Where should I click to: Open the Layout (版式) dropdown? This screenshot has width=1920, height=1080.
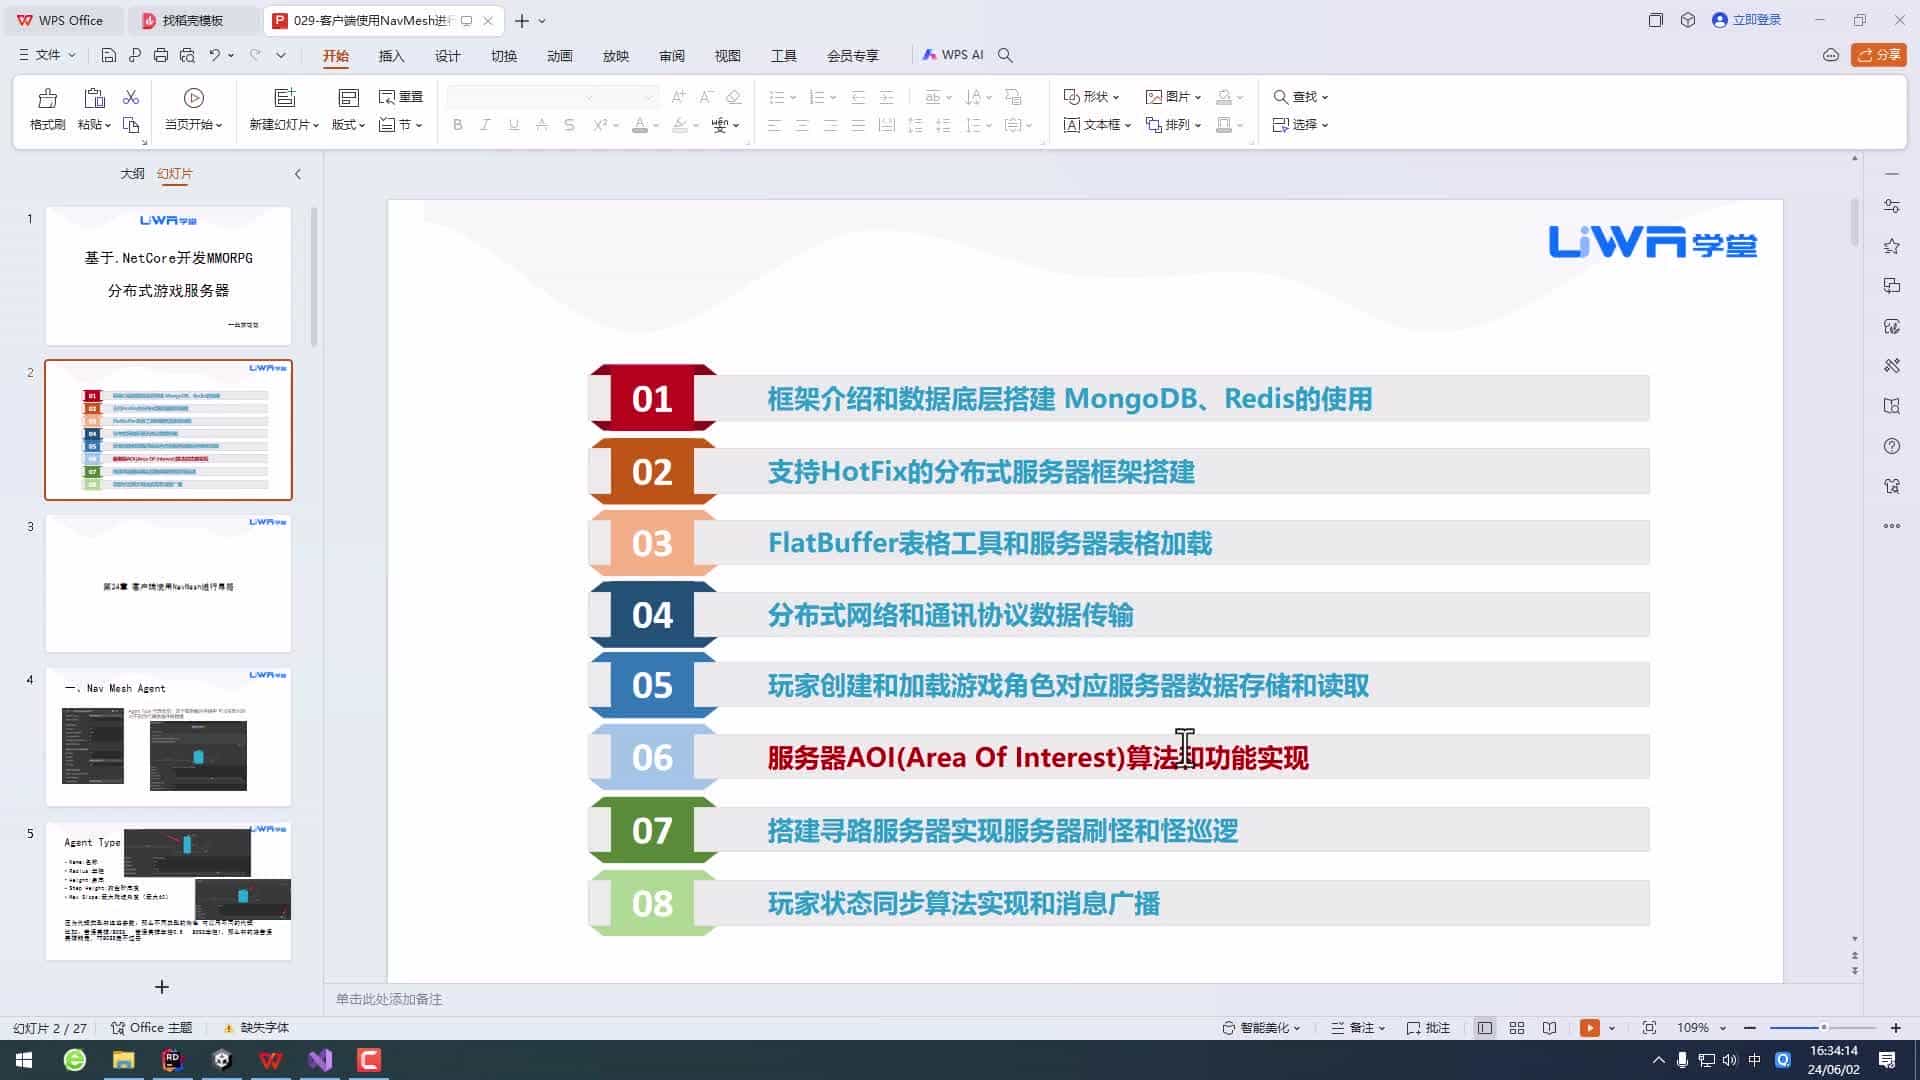click(348, 125)
